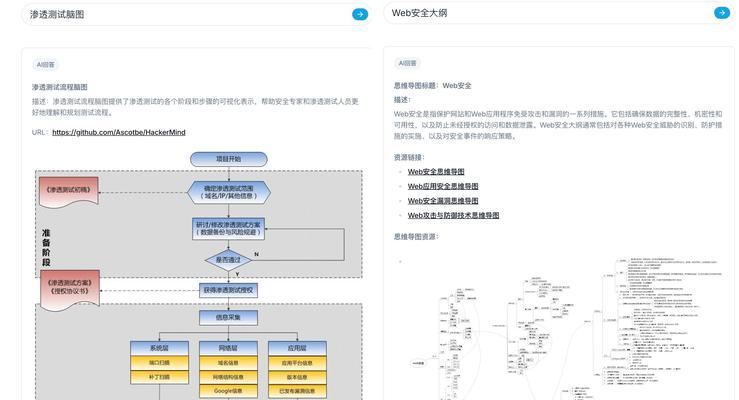Click the 系统层 box in flowchart

point(159,348)
